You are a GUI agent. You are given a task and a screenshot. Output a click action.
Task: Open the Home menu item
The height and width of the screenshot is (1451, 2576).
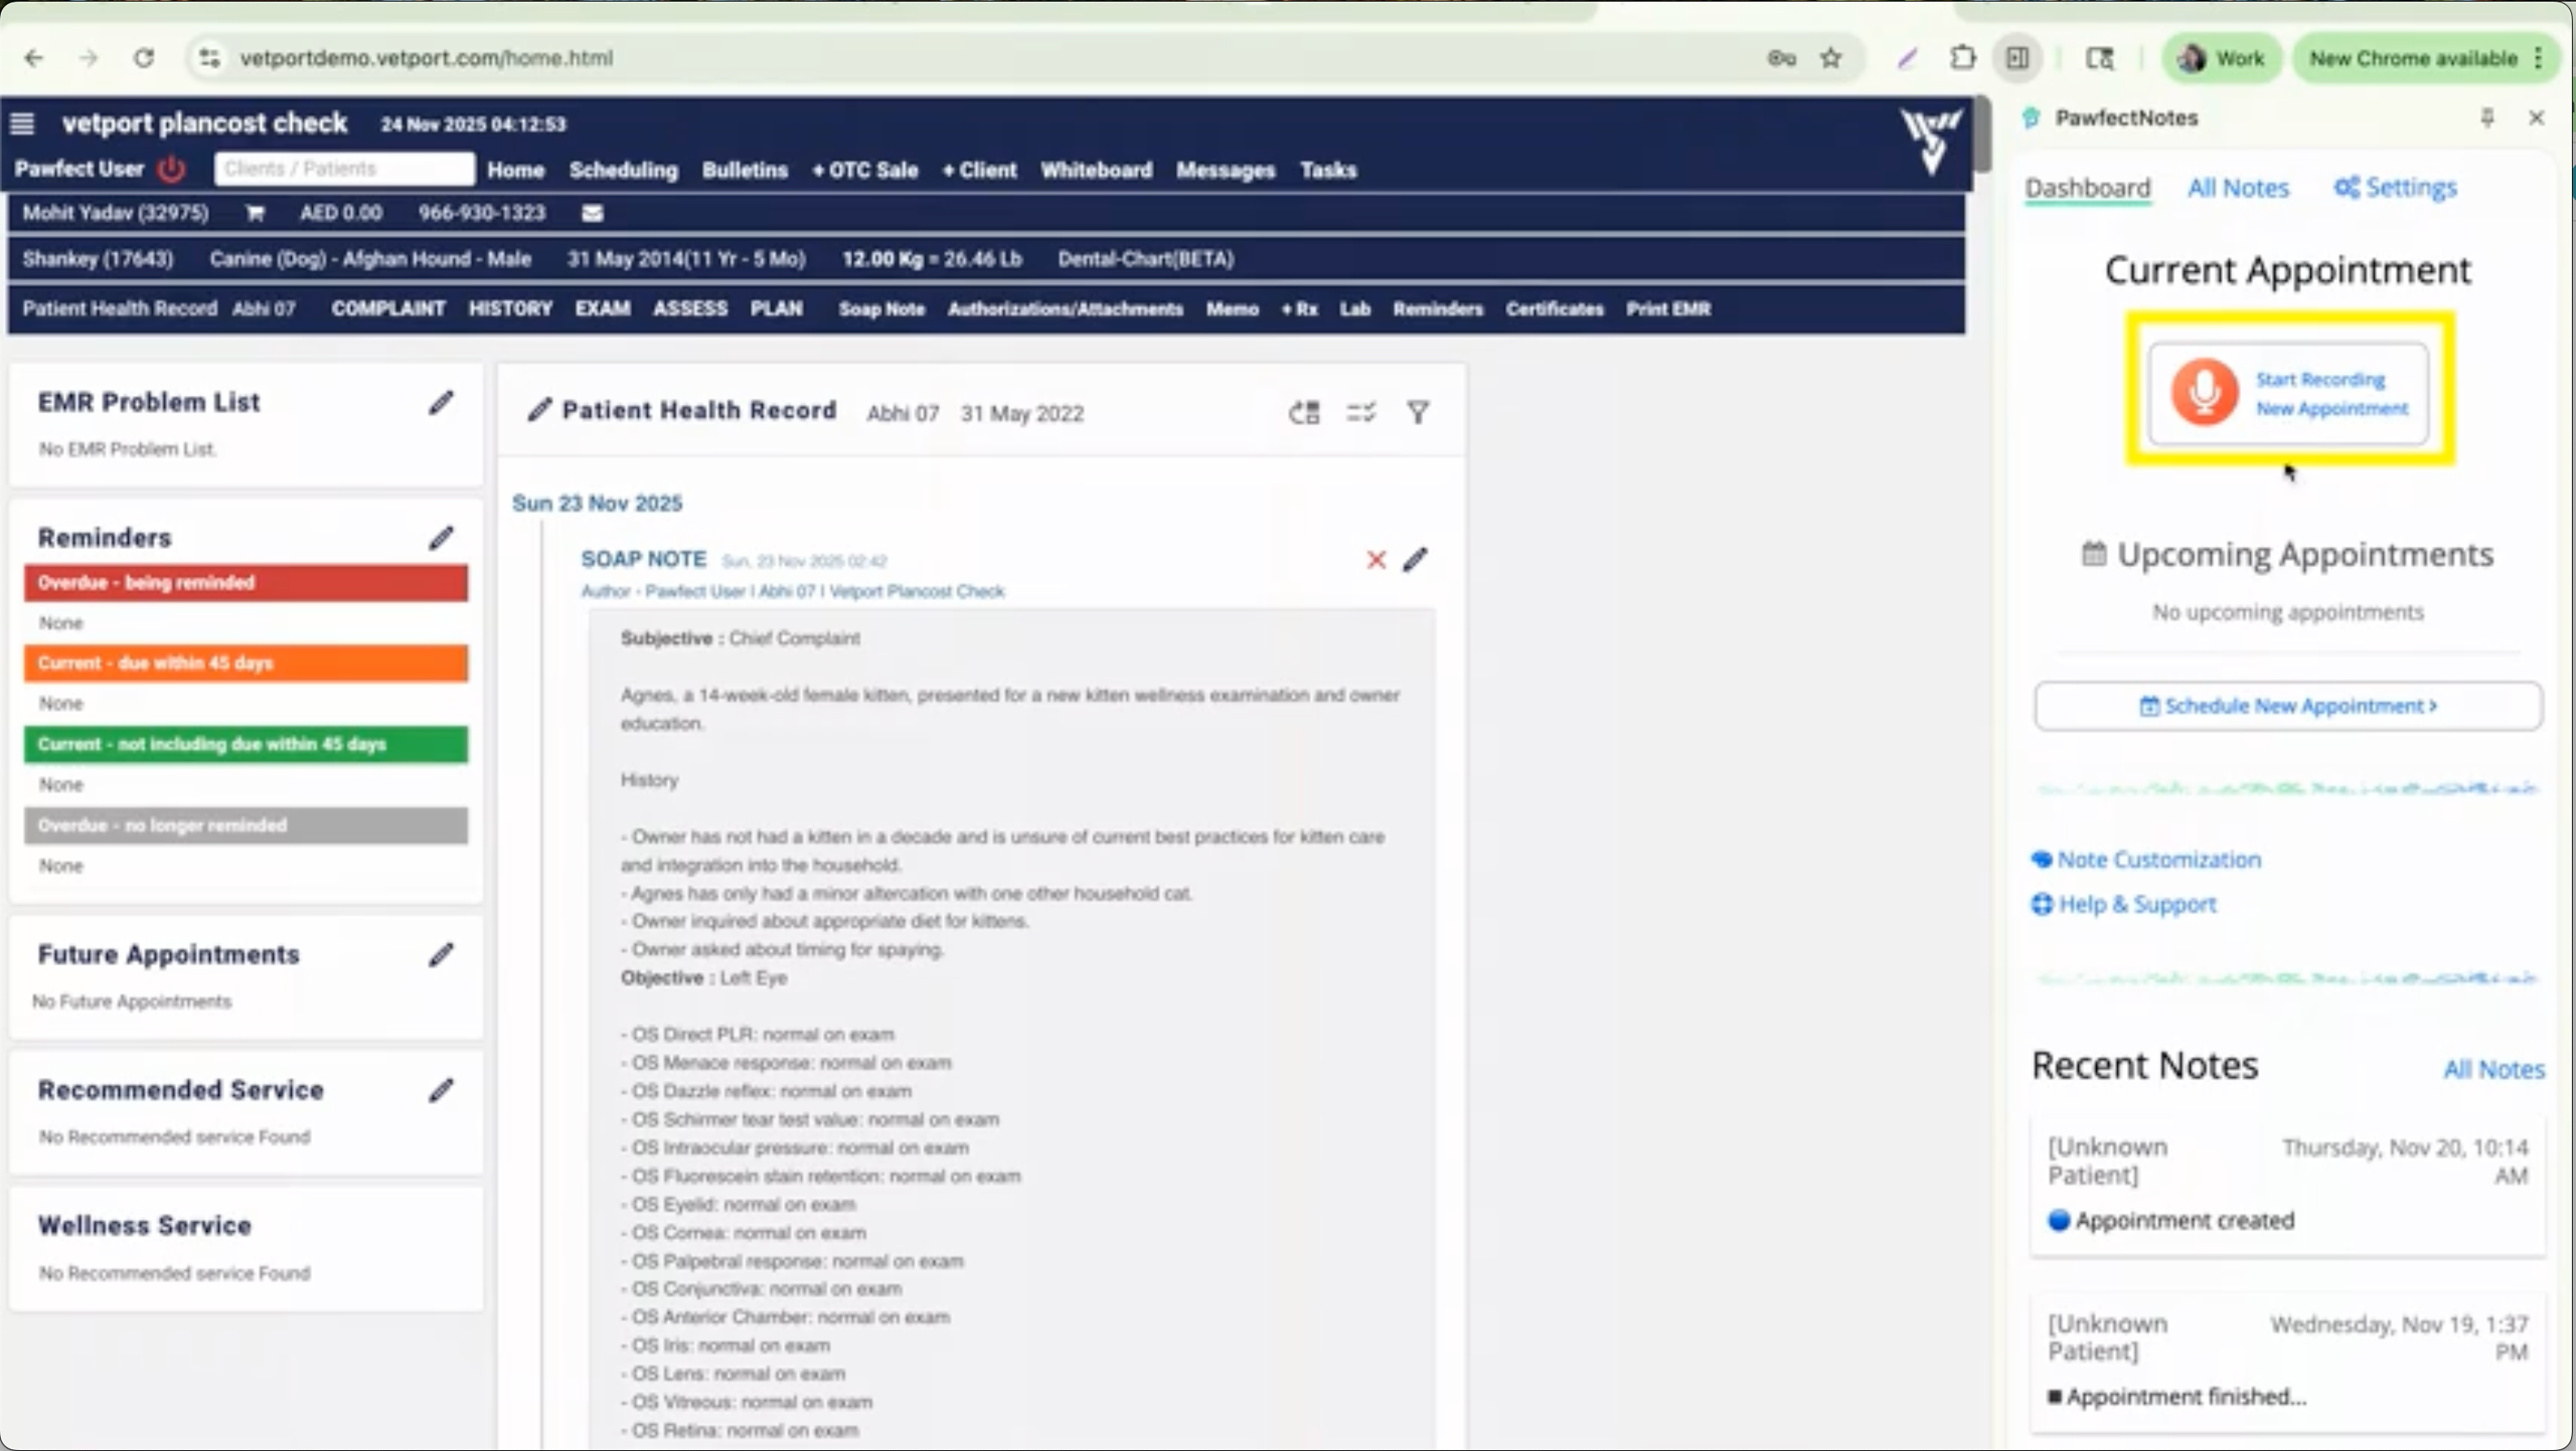click(x=516, y=170)
